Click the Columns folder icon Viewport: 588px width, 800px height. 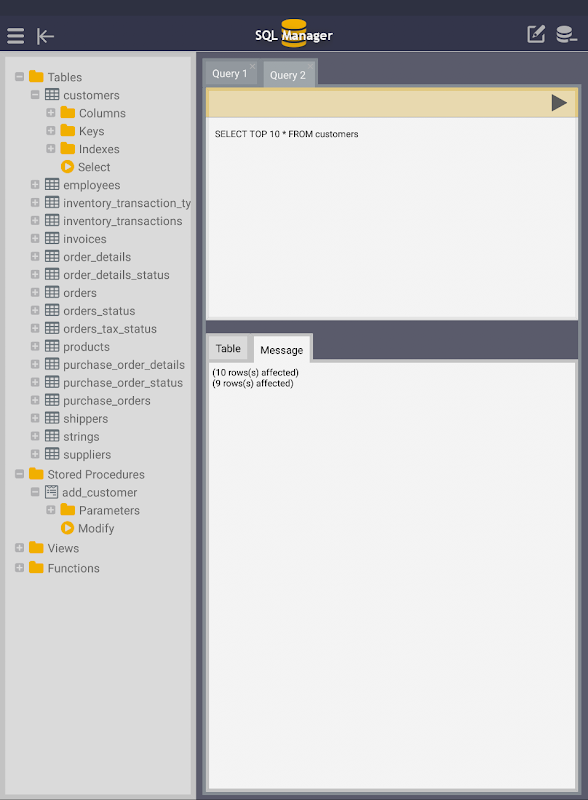coord(67,112)
